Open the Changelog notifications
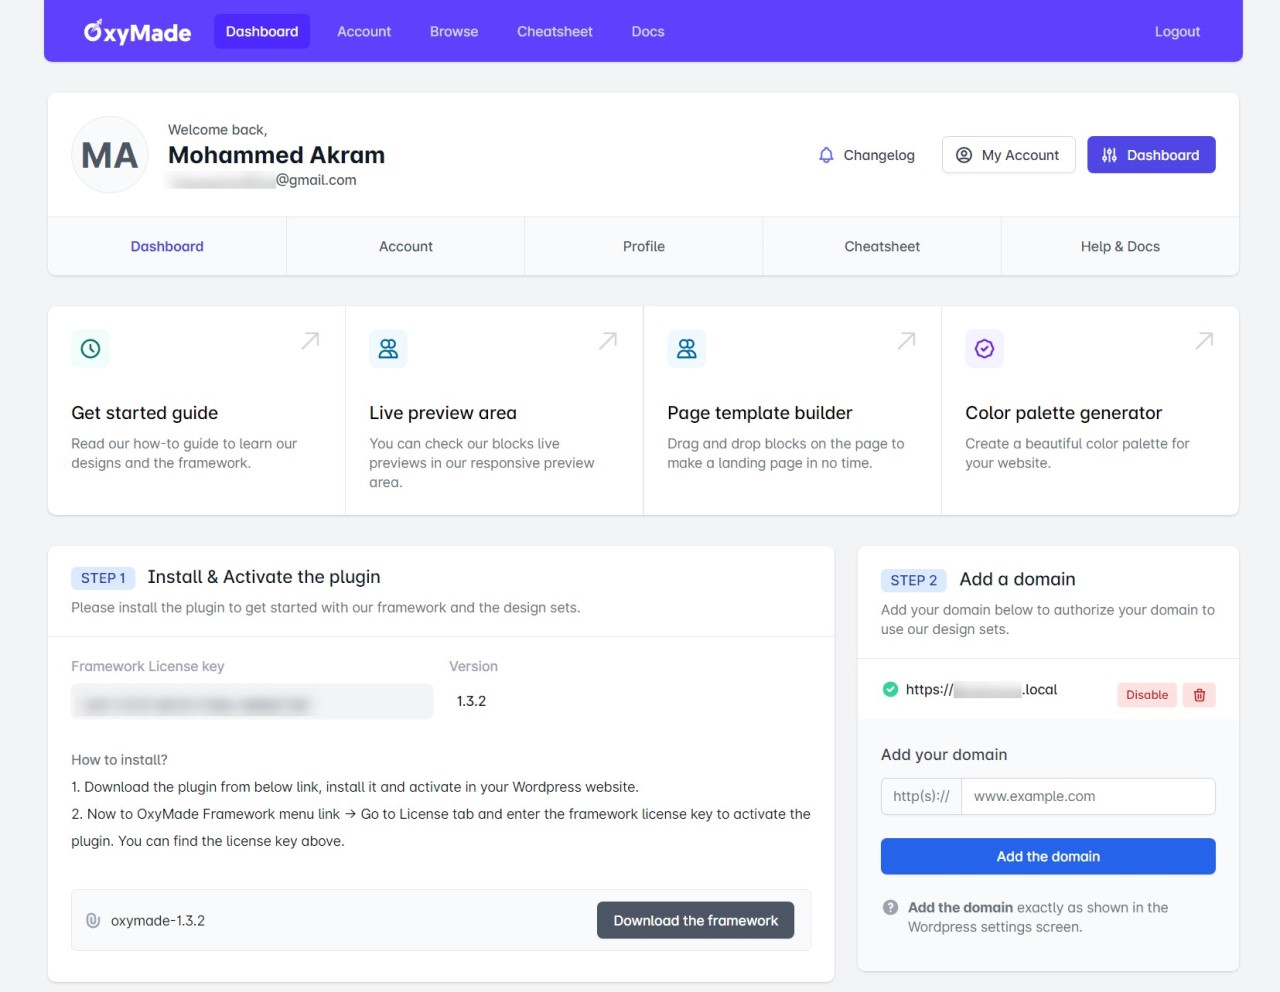The width and height of the screenshot is (1280, 992). click(866, 155)
